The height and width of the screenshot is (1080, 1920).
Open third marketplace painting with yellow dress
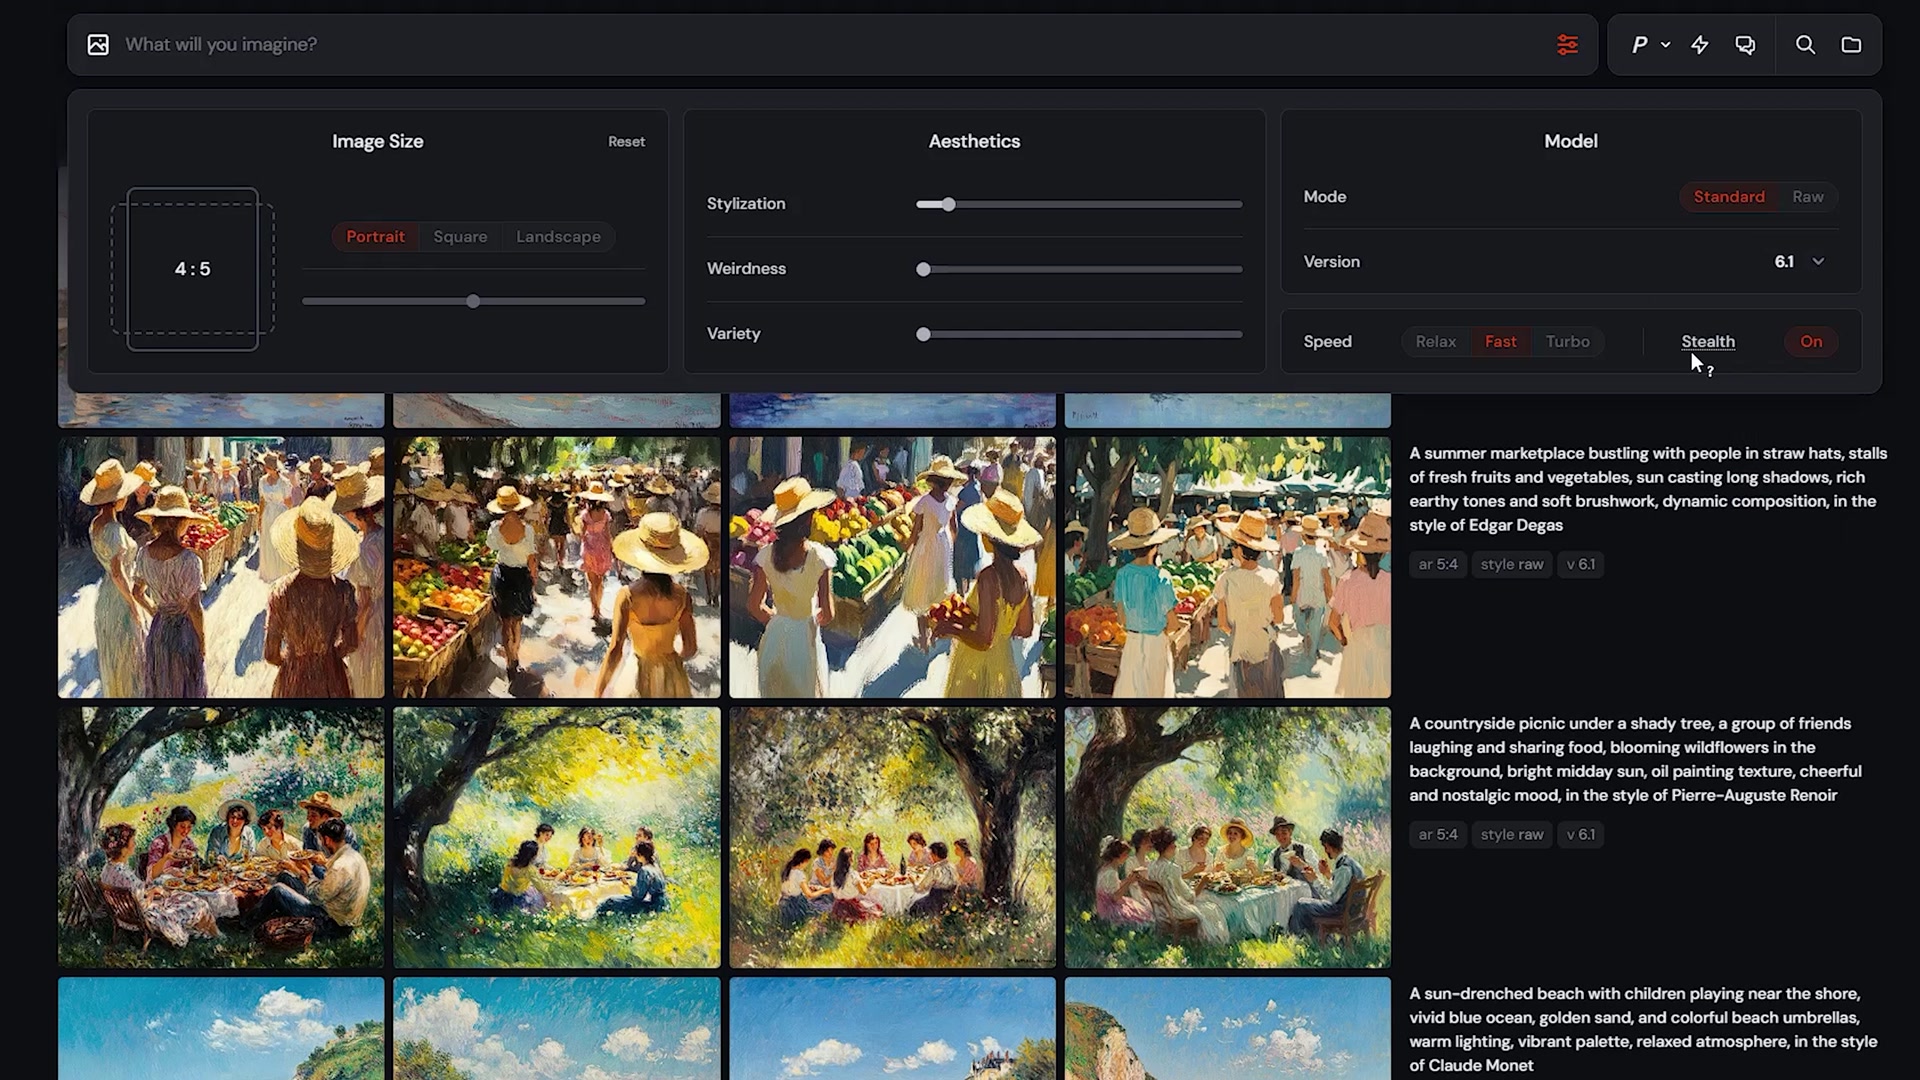click(892, 567)
